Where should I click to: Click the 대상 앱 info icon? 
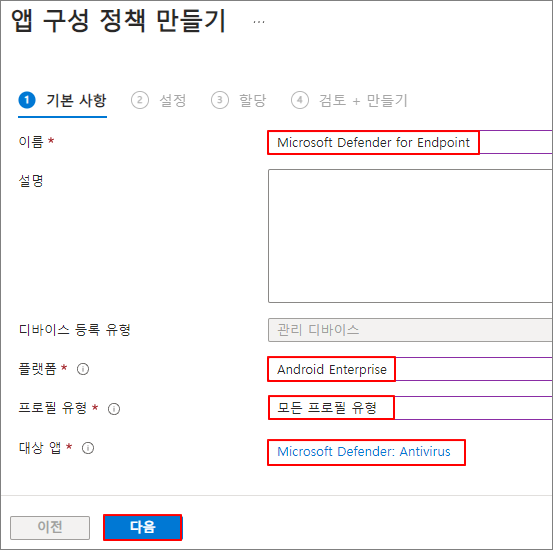pos(88,448)
